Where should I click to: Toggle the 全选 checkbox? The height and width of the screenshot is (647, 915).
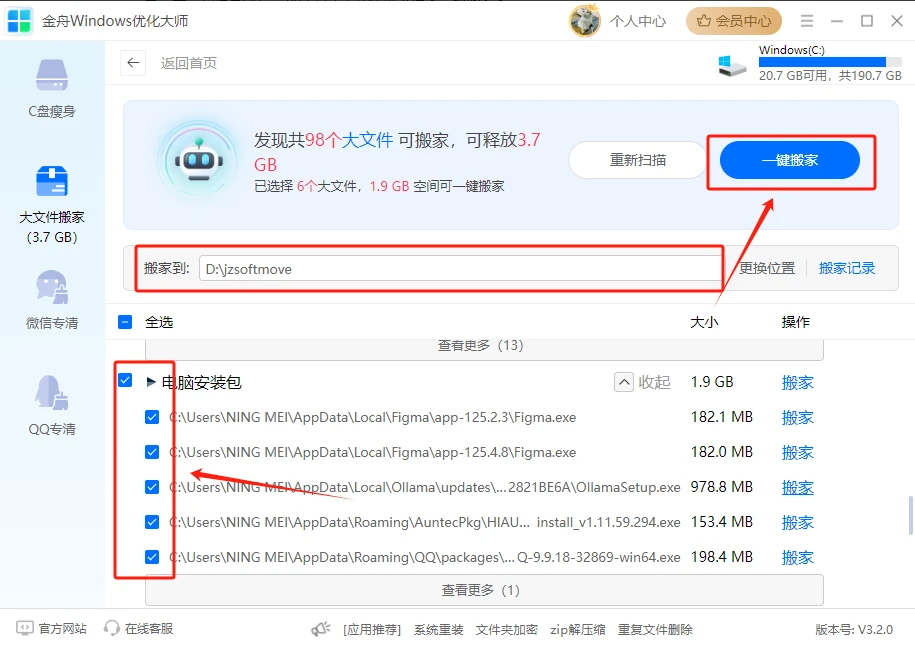pyautogui.click(x=125, y=322)
